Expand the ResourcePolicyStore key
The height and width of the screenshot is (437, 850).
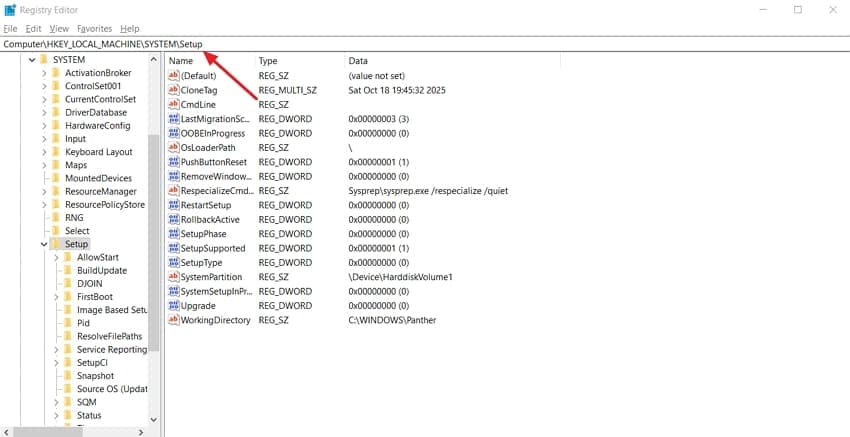(44, 204)
